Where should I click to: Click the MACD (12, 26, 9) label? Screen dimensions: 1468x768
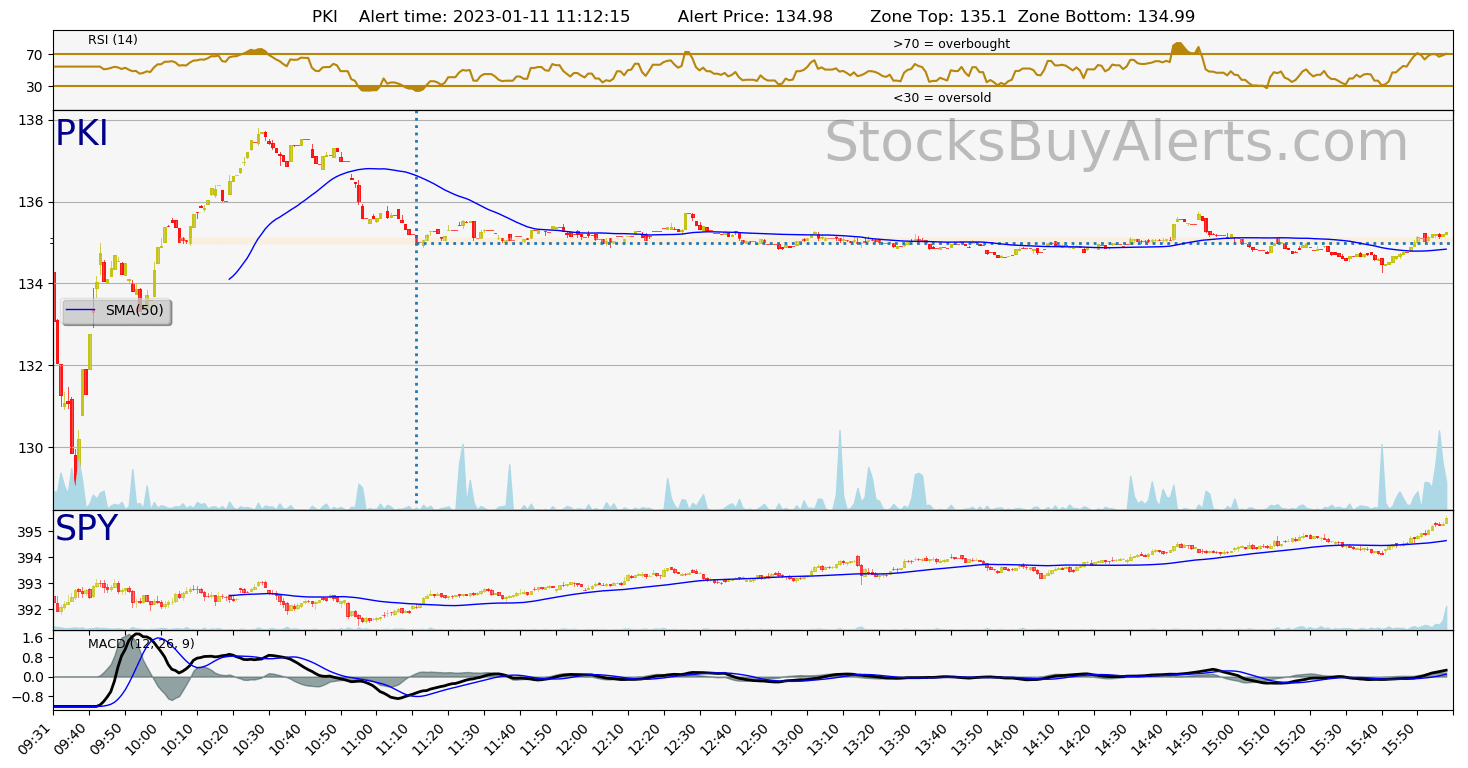pos(141,644)
